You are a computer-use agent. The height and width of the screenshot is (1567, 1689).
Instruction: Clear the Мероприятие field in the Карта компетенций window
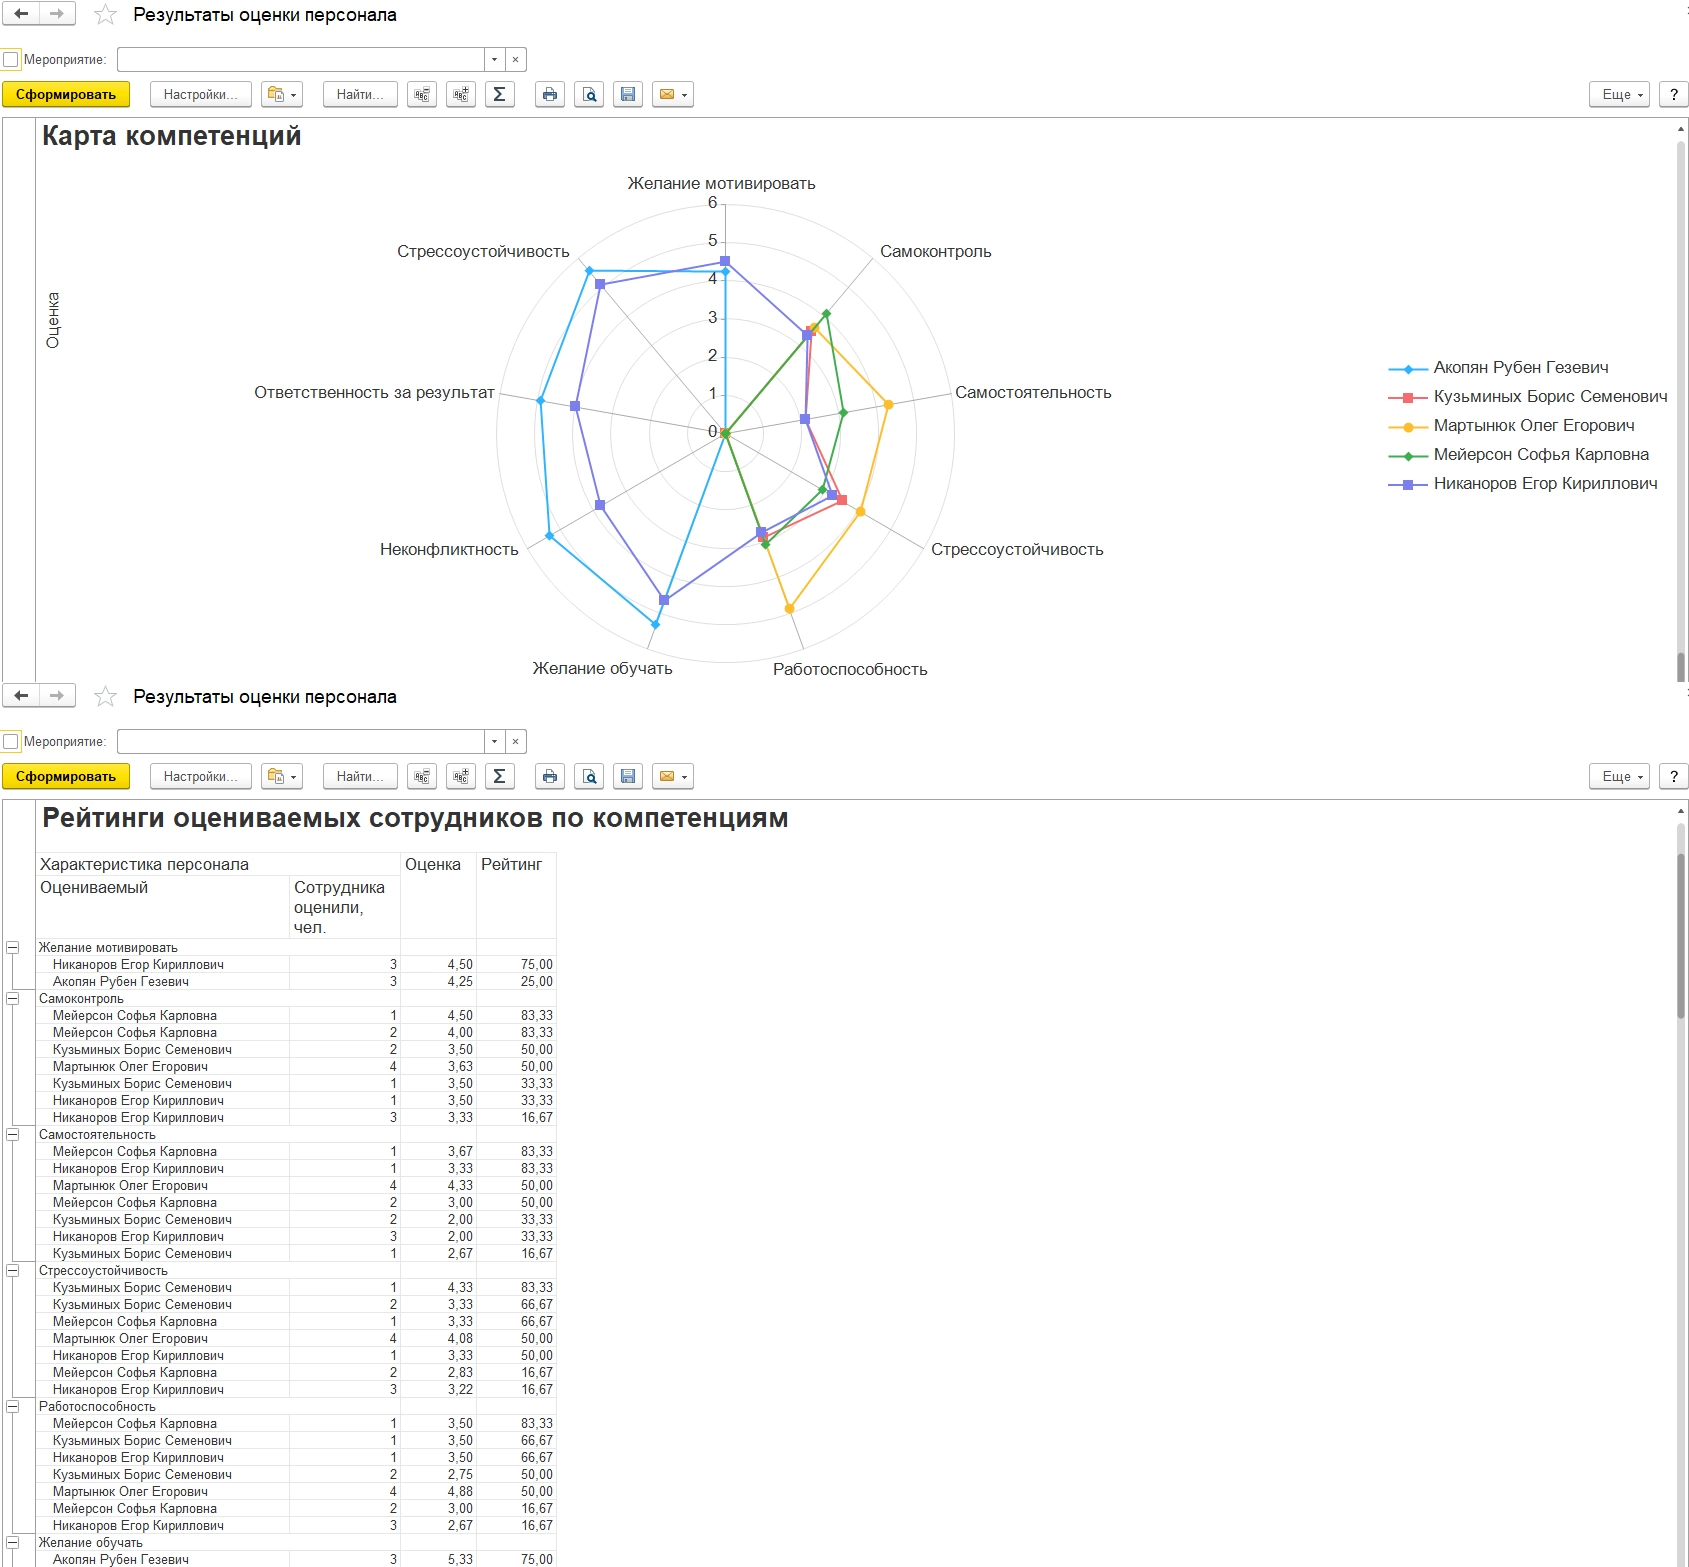(515, 60)
